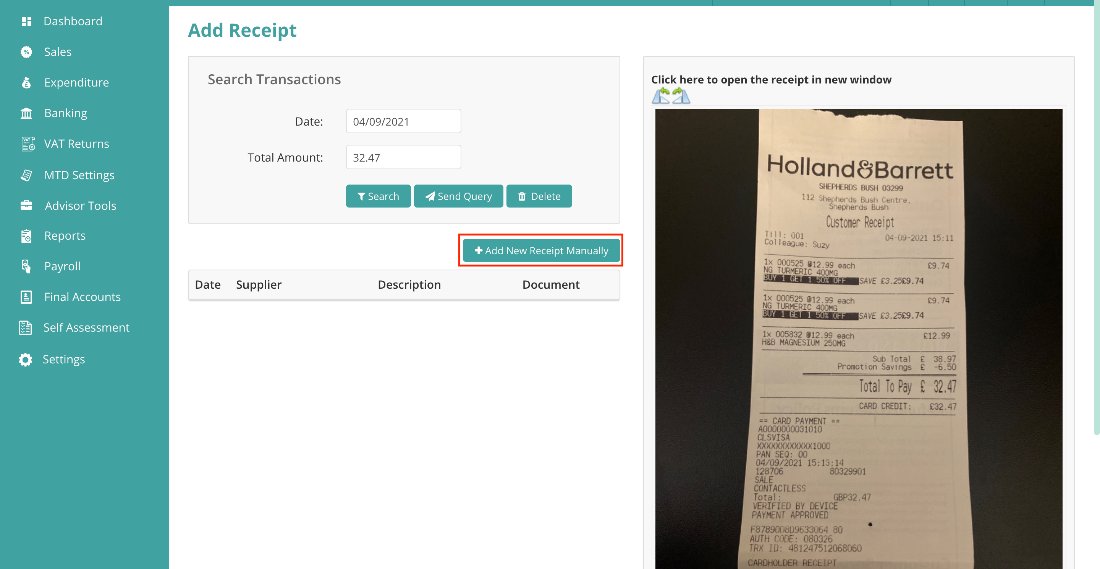The width and height of the screenshot is (1100, 569).
Task: Open Self Assessment in the sidebar
Action: coord(86,328)
